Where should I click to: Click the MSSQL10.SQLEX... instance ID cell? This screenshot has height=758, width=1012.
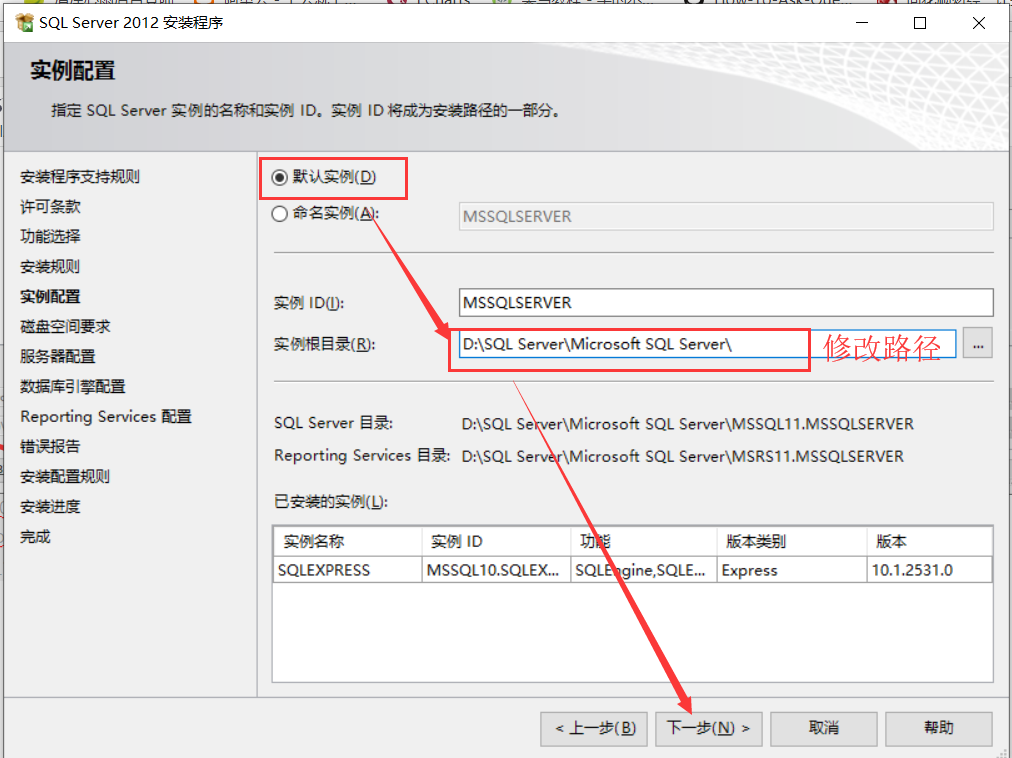click(496, 570)
